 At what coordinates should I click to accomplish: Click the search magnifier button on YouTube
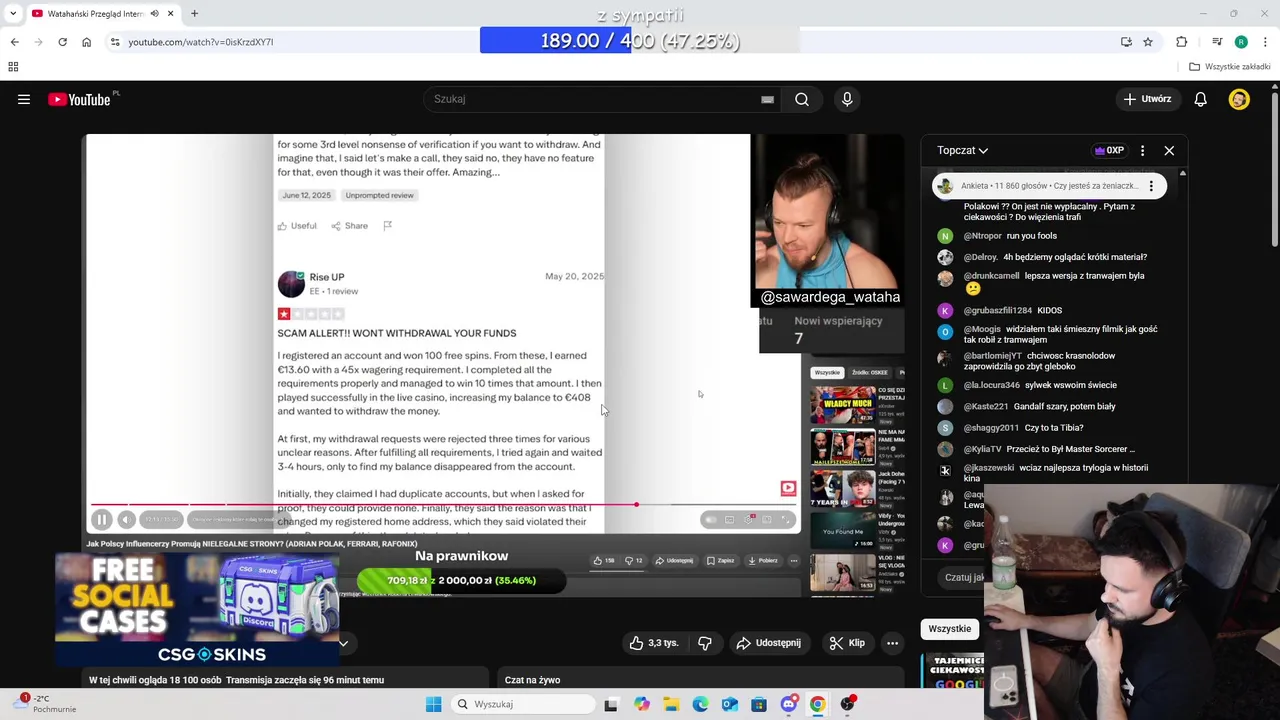click(802, 99)
